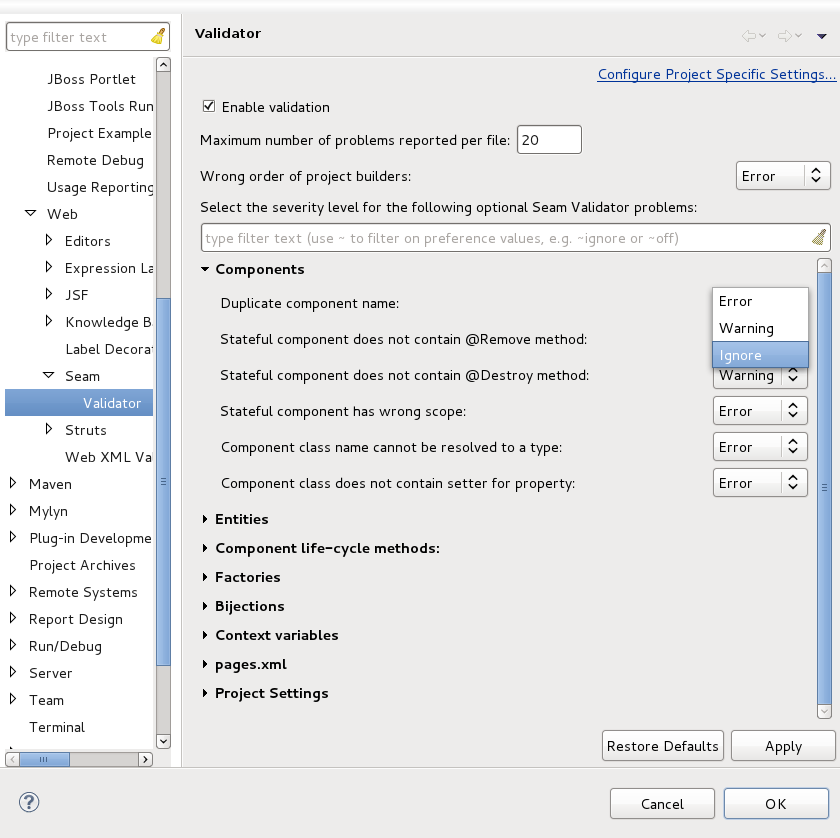Click the validator panel scrollbar up arrow

click(x=824, y=265)
